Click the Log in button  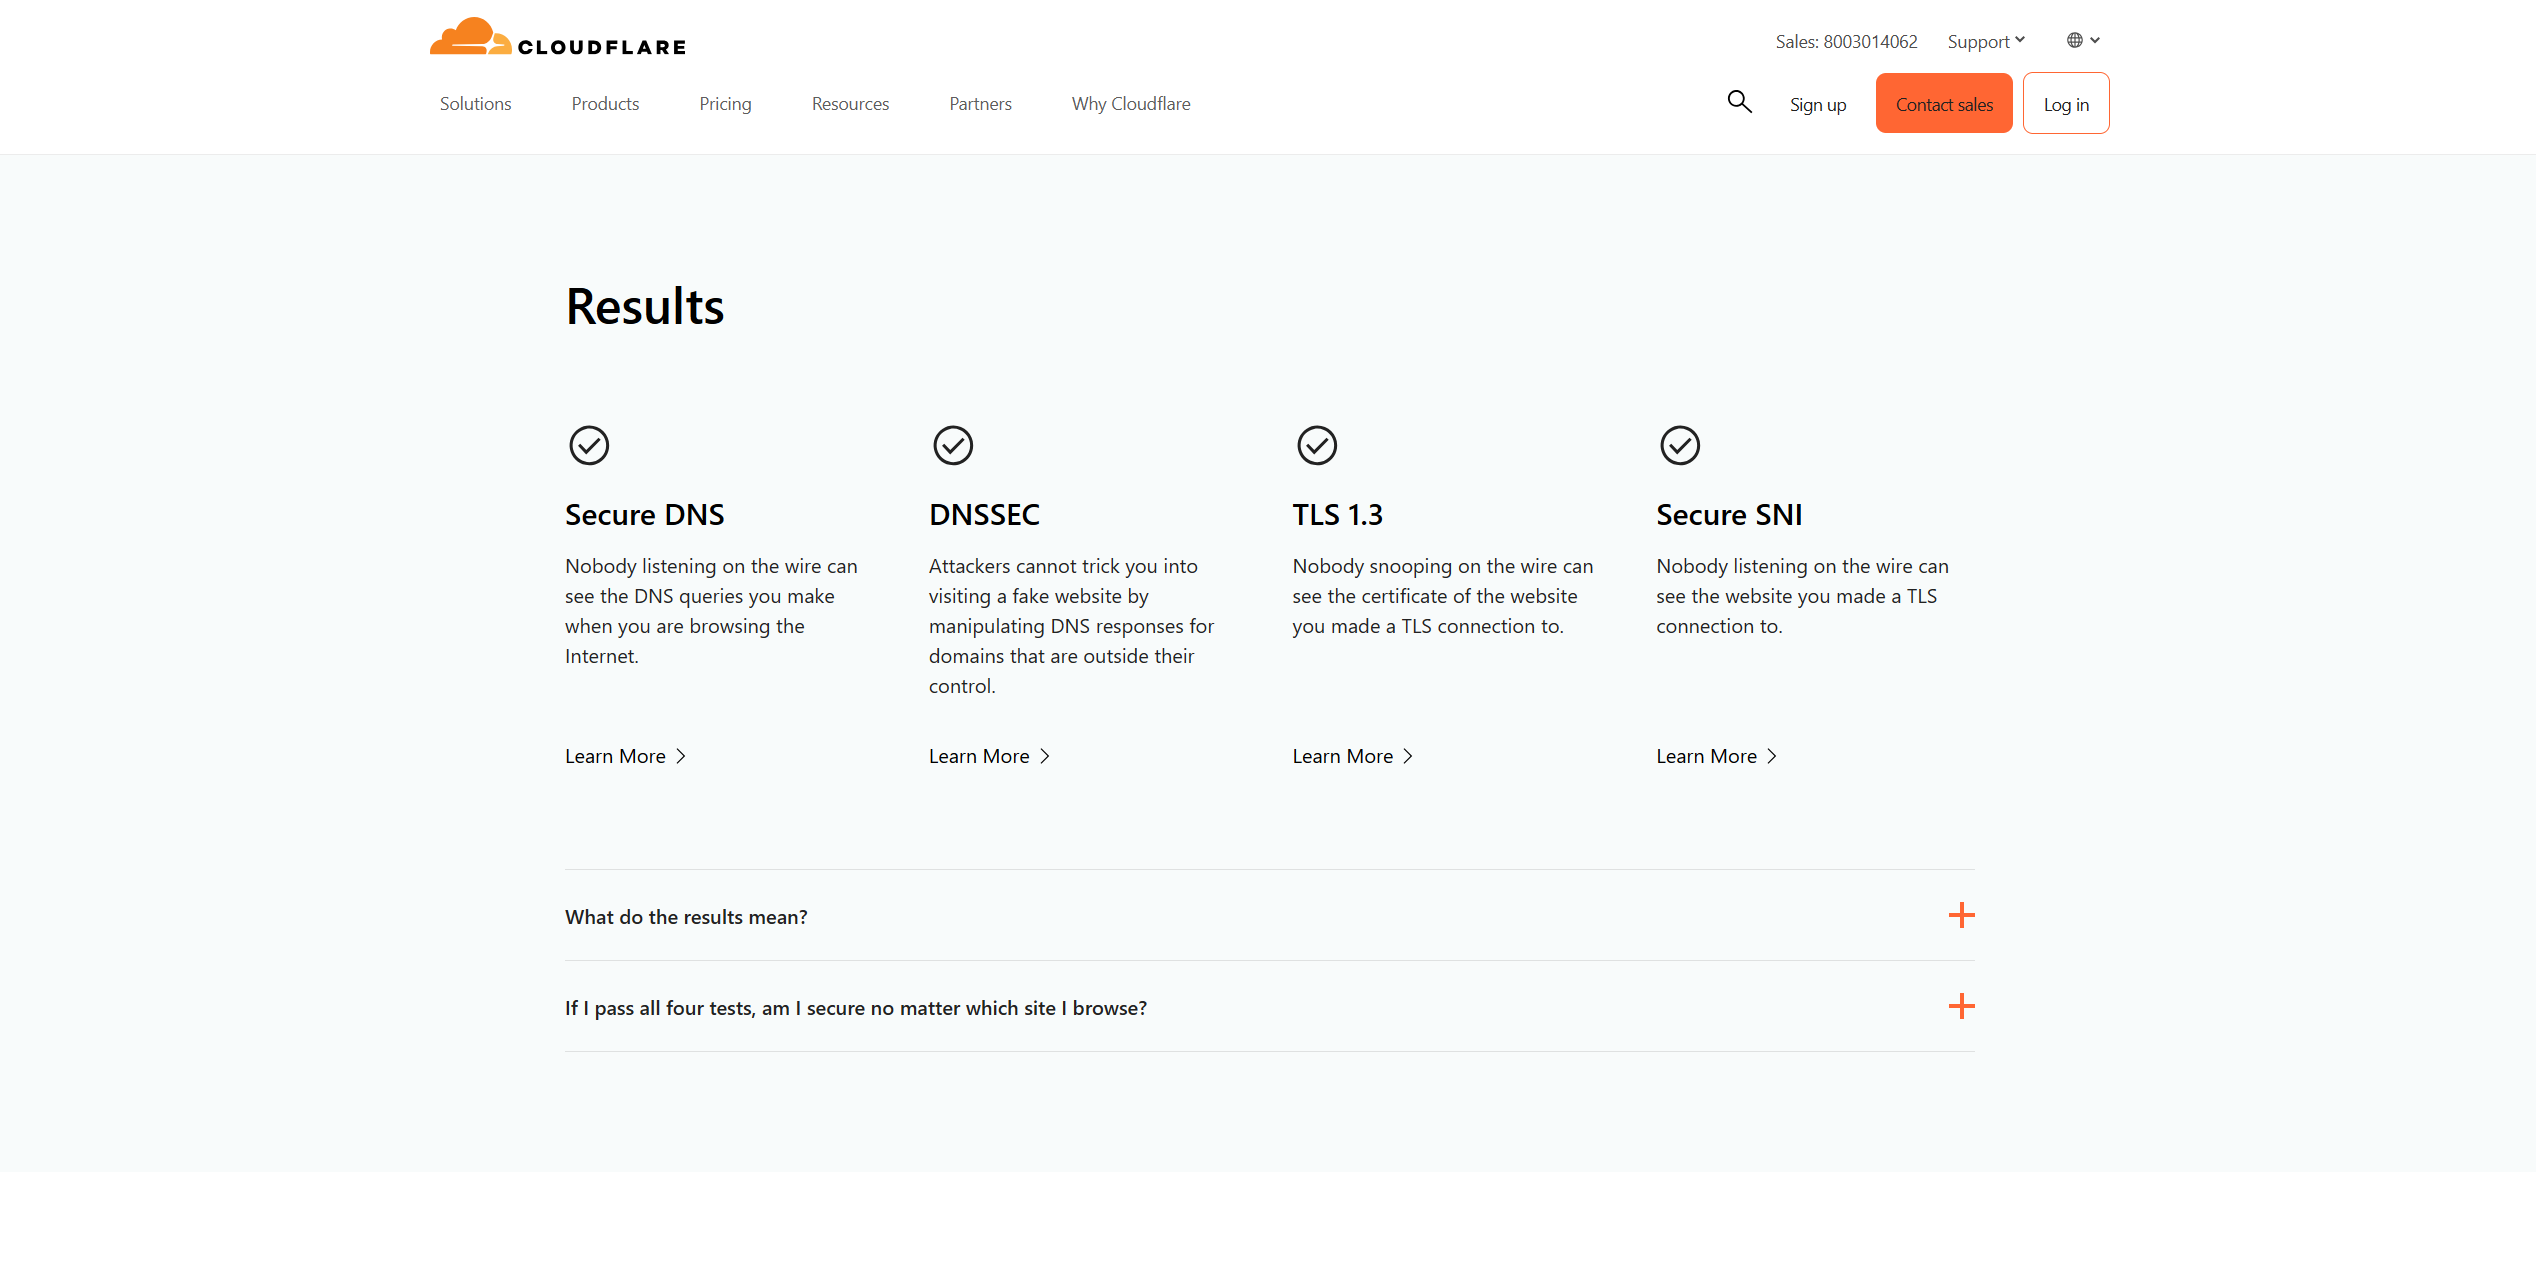tap(2065, 104)
